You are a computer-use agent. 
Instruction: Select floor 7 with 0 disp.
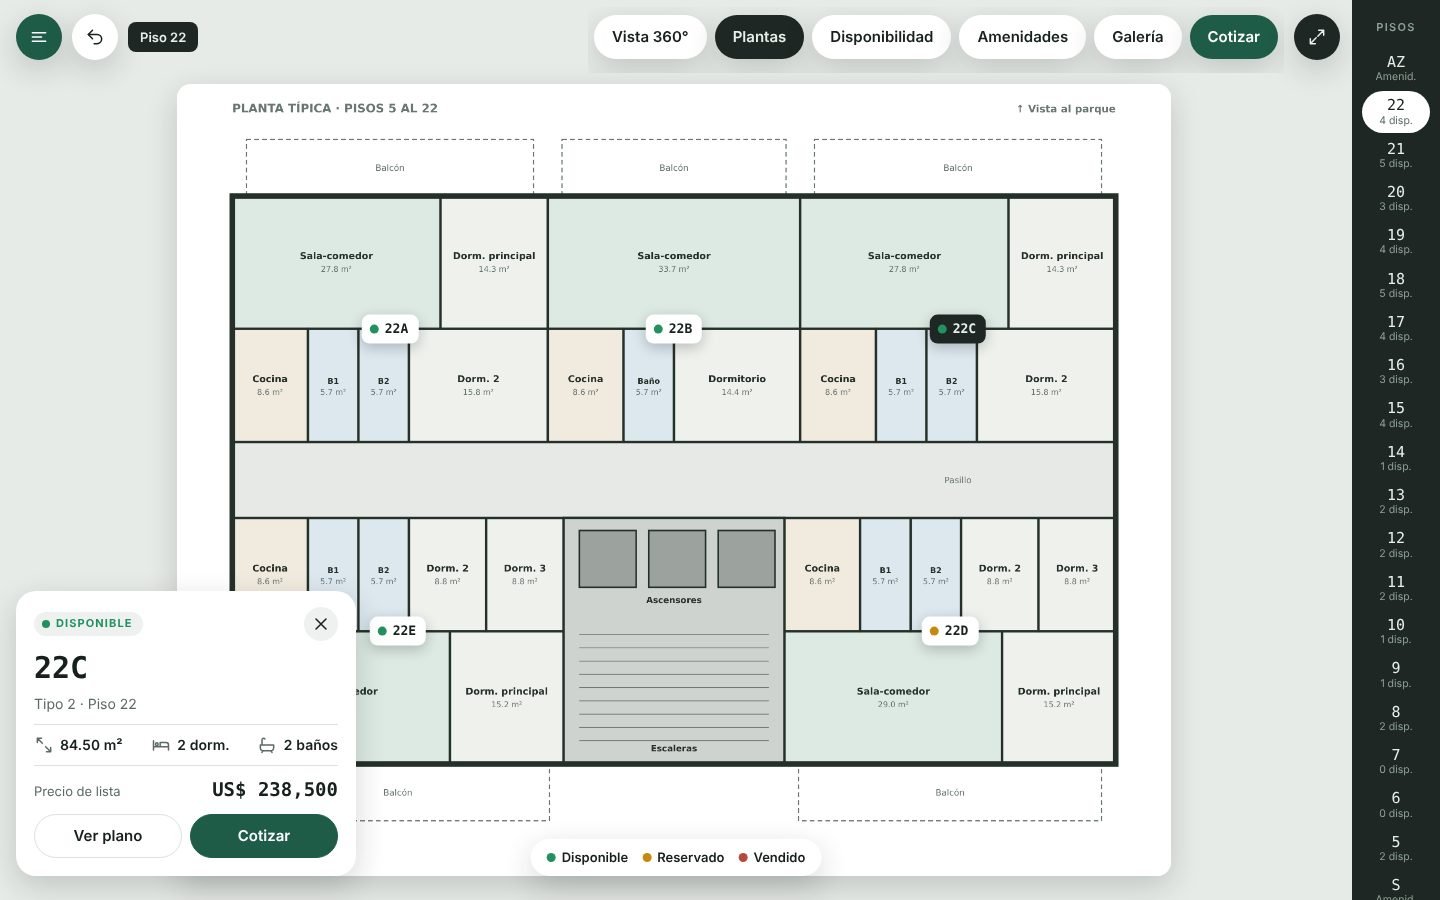(1396, 761)
